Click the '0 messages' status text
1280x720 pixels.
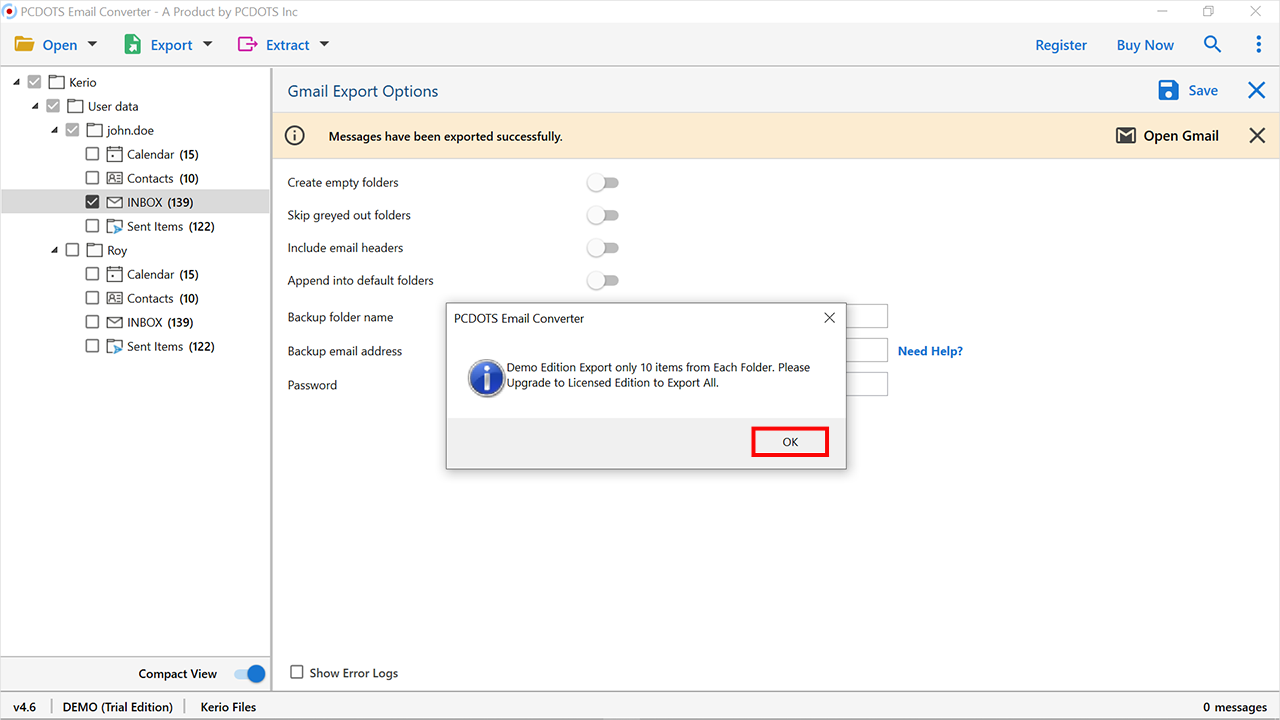1235,707
